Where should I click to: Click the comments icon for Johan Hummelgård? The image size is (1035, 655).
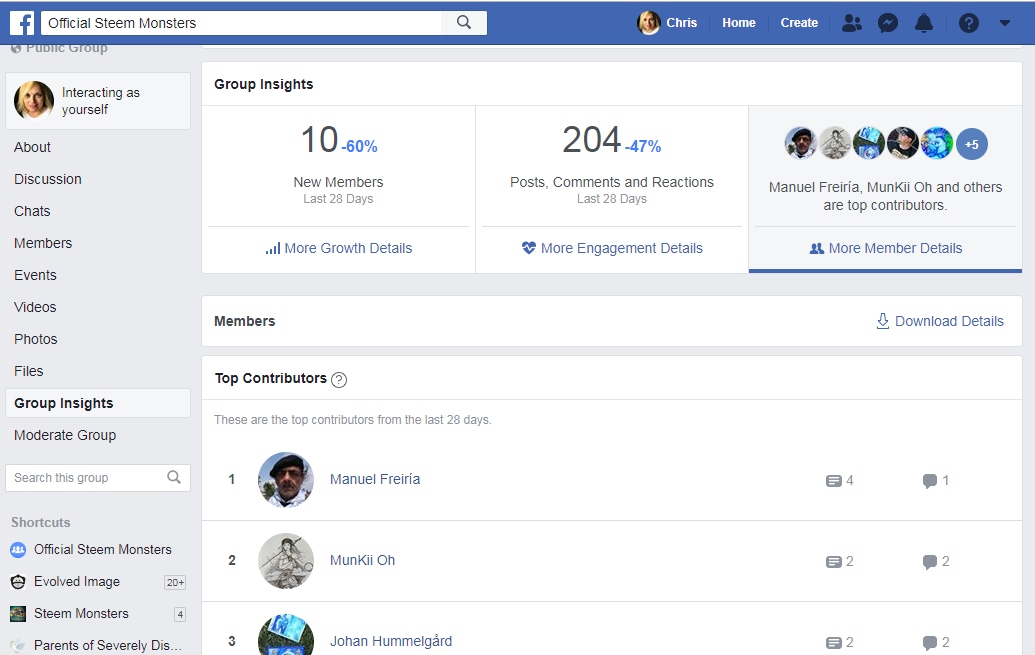[929, 642]
